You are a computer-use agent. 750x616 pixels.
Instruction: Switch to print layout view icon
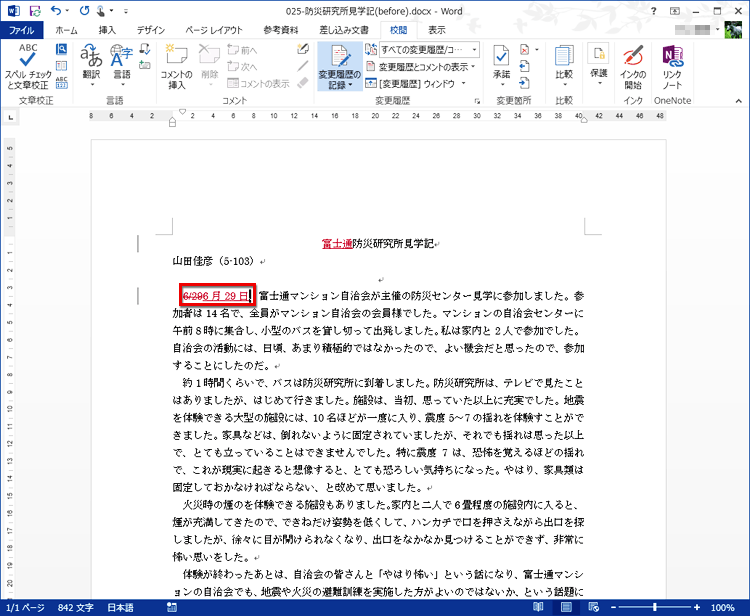pos(566,607)
